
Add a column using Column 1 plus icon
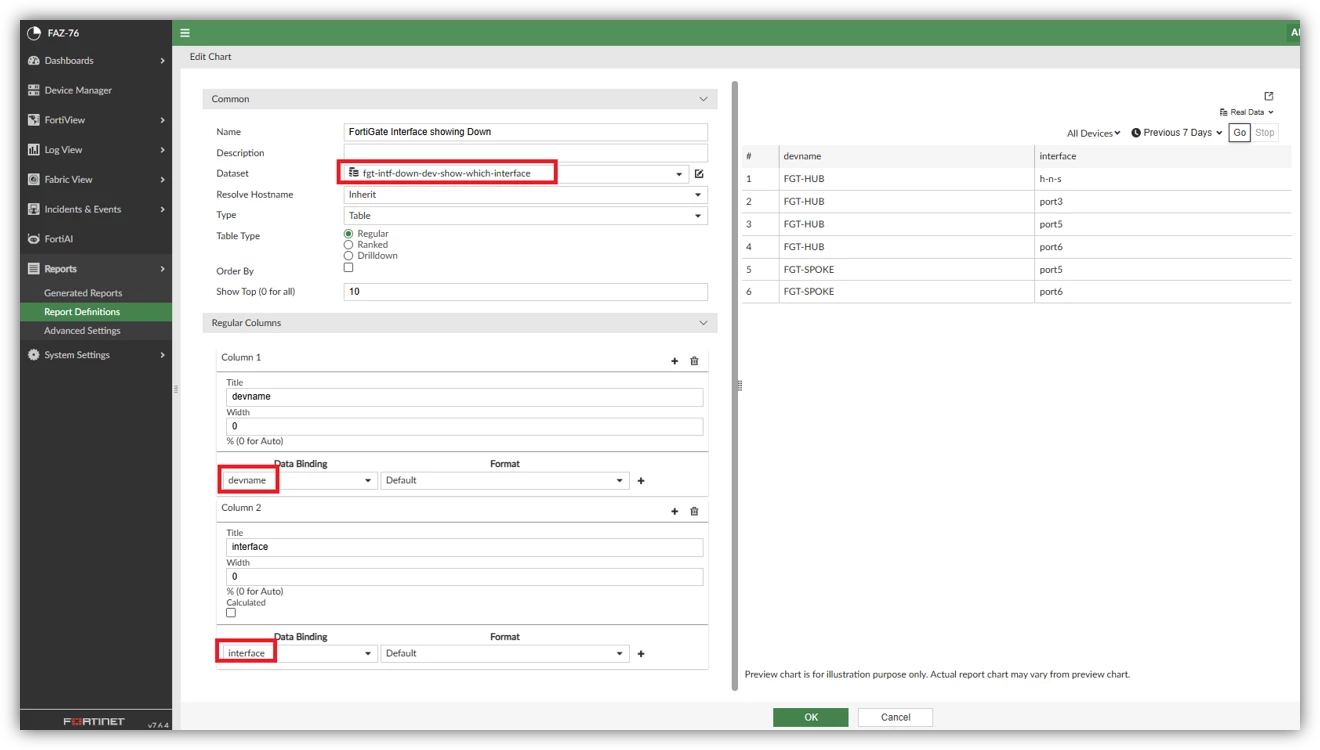point(675,361)
